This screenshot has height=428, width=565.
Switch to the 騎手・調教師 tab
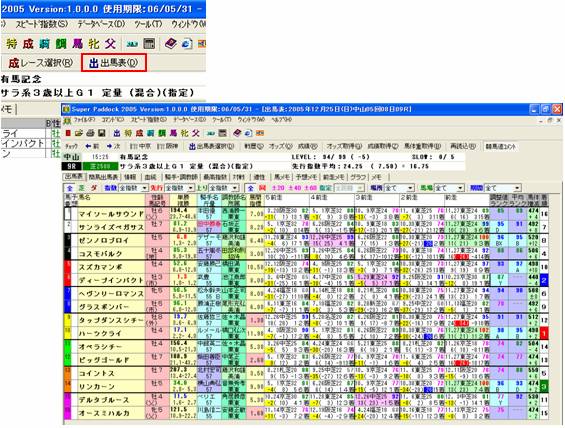(181, 177)
